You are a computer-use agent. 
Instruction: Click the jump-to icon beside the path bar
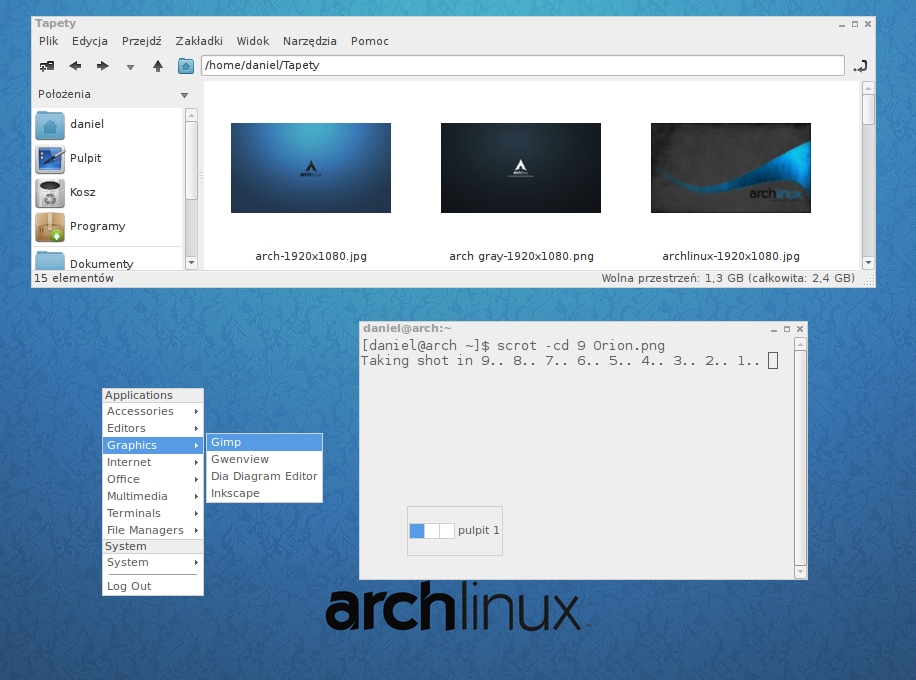coord(860,65)
